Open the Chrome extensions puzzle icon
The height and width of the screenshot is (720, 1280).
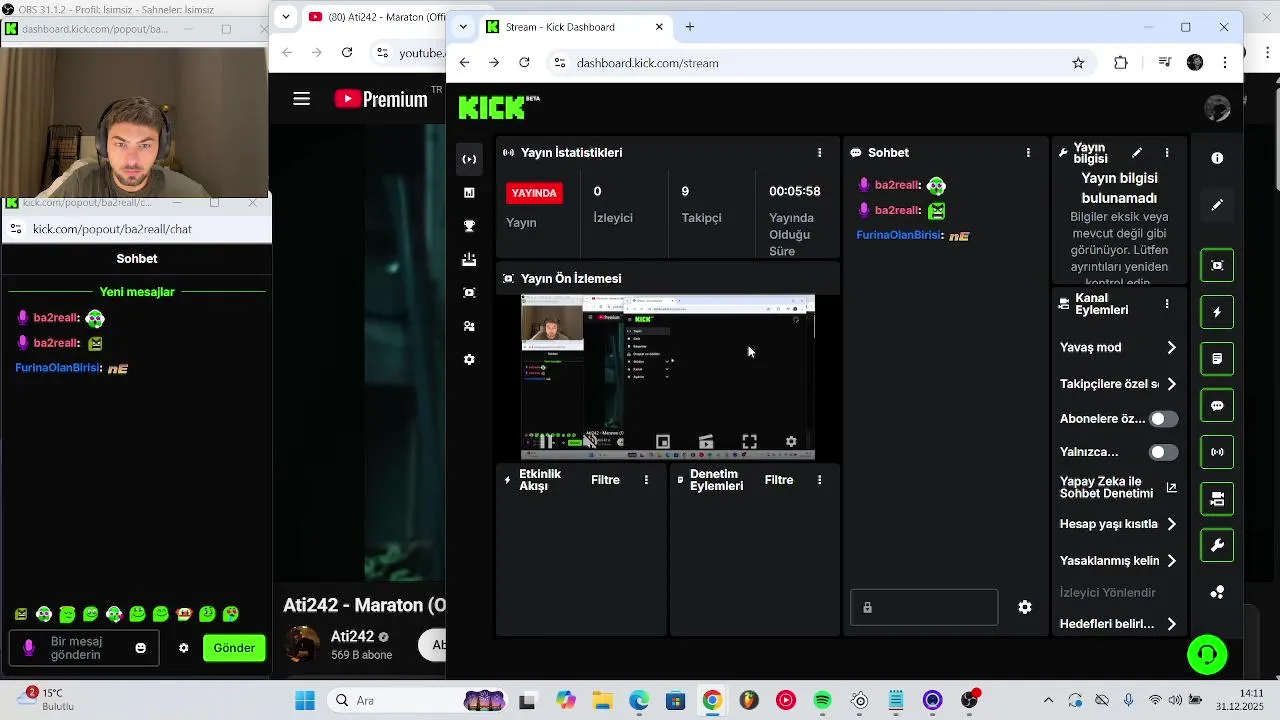click(1121, 63)
